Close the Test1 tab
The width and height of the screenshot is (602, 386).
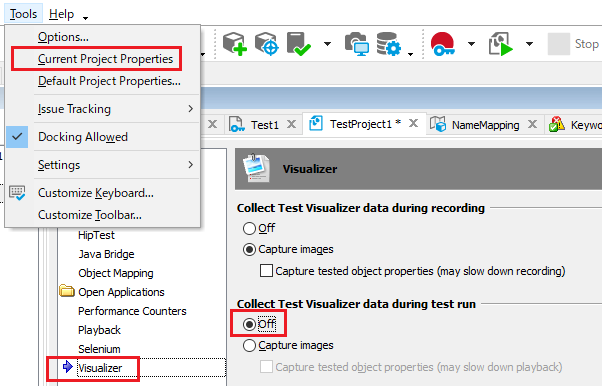coord(292,124)
